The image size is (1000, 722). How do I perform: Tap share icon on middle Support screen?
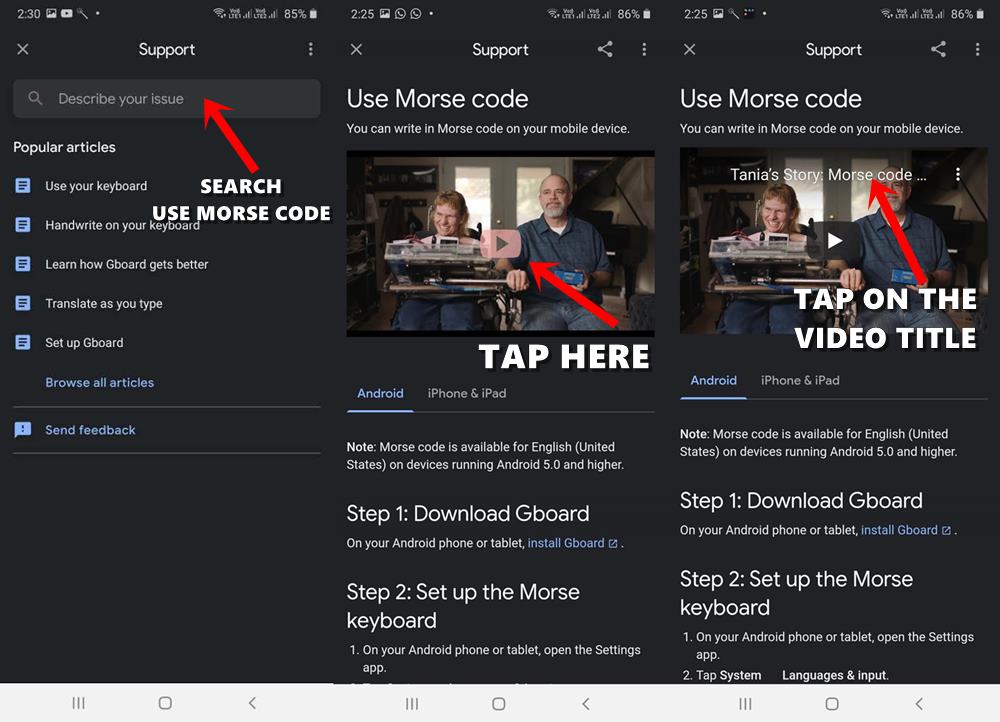pyautogui.click(x=605, y=49)
